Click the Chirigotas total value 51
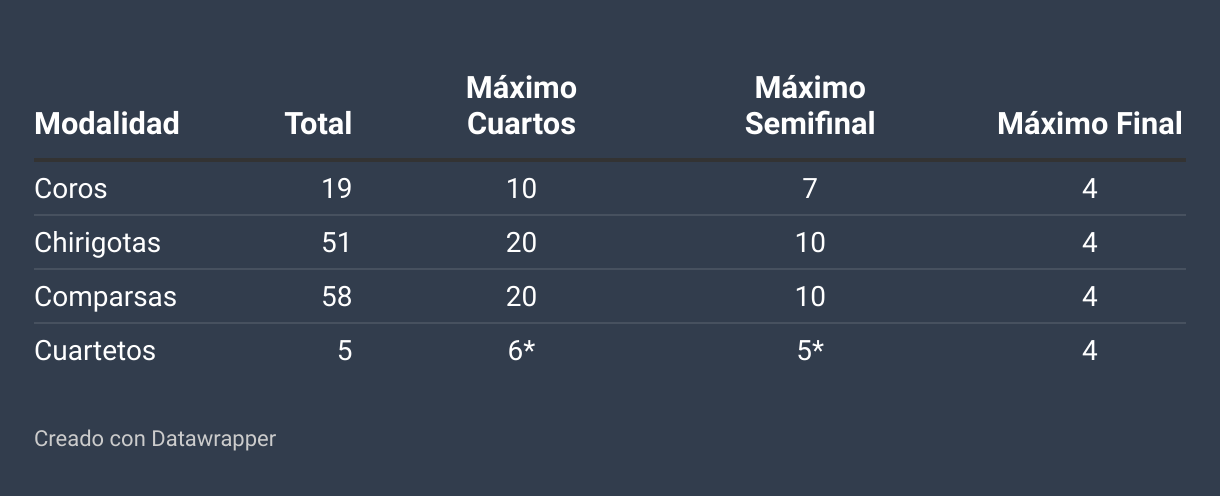The width and height of the screenshot is (1220, 496). (x=336, y=242)
